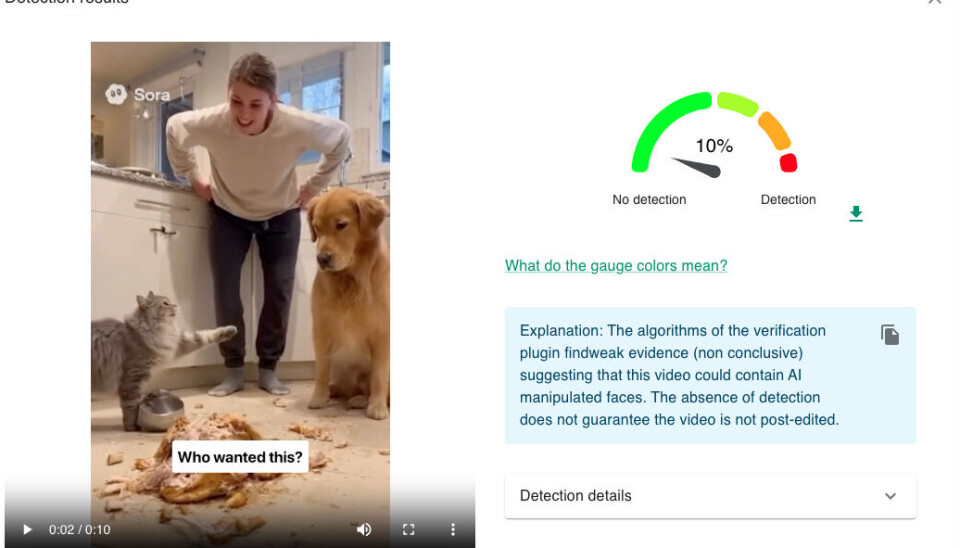Click the chevron arrow beside Detection details
The width and height of the screenshot is (960, 548).
point(890,496)
